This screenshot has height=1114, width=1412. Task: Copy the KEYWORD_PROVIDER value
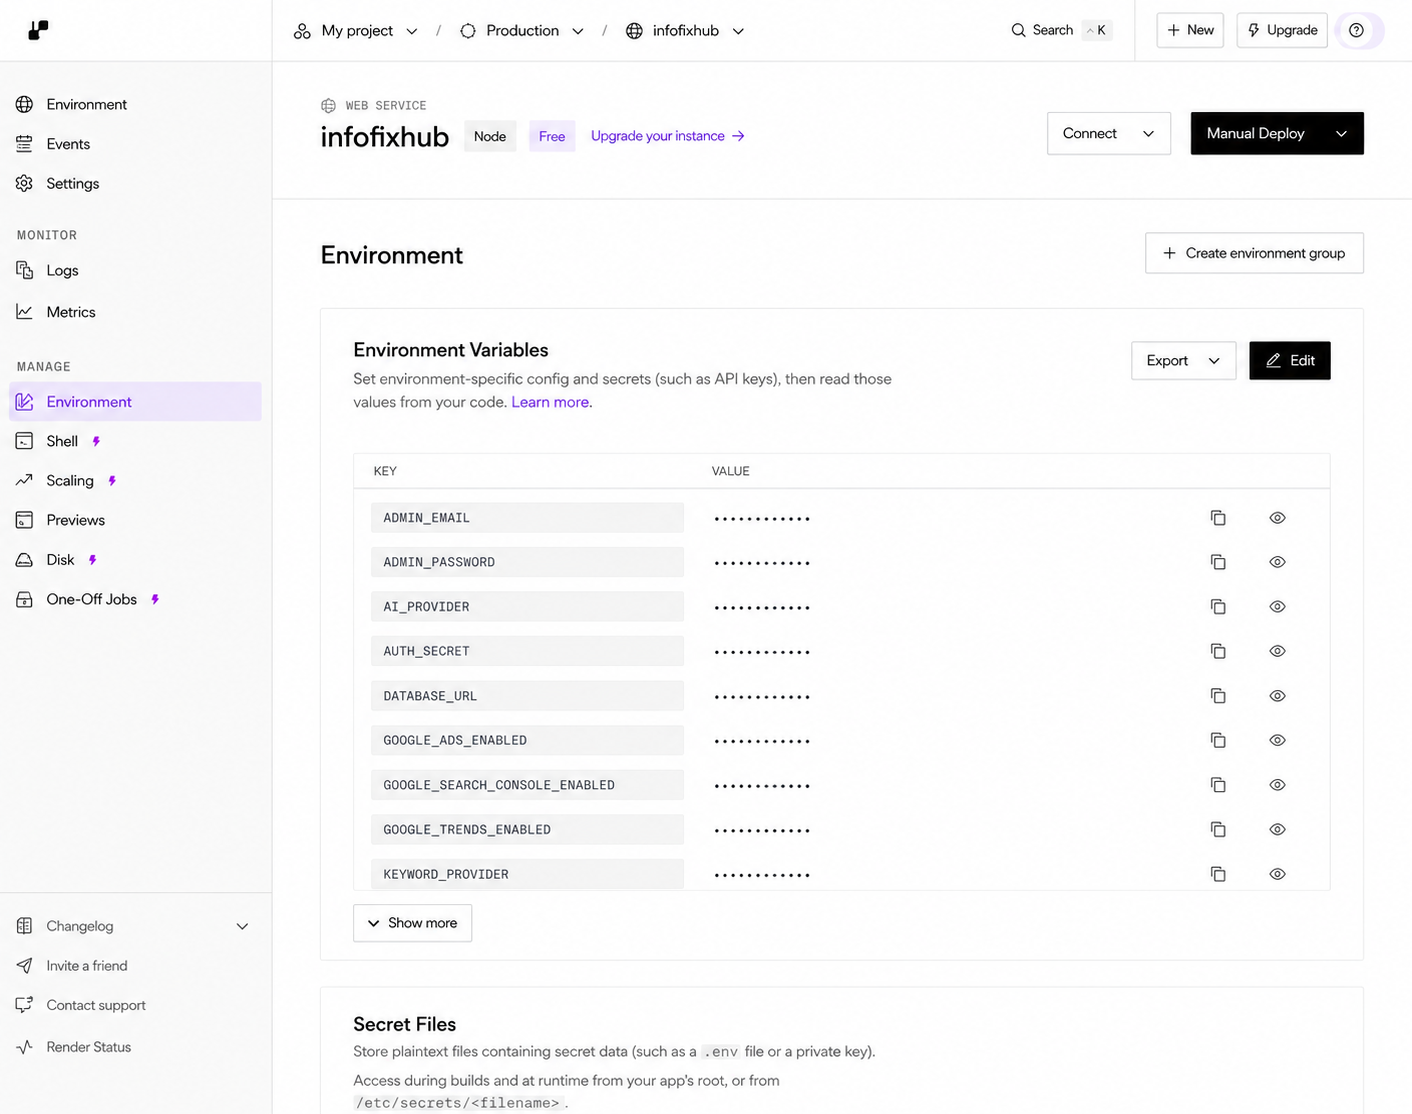coord(1218,874)
